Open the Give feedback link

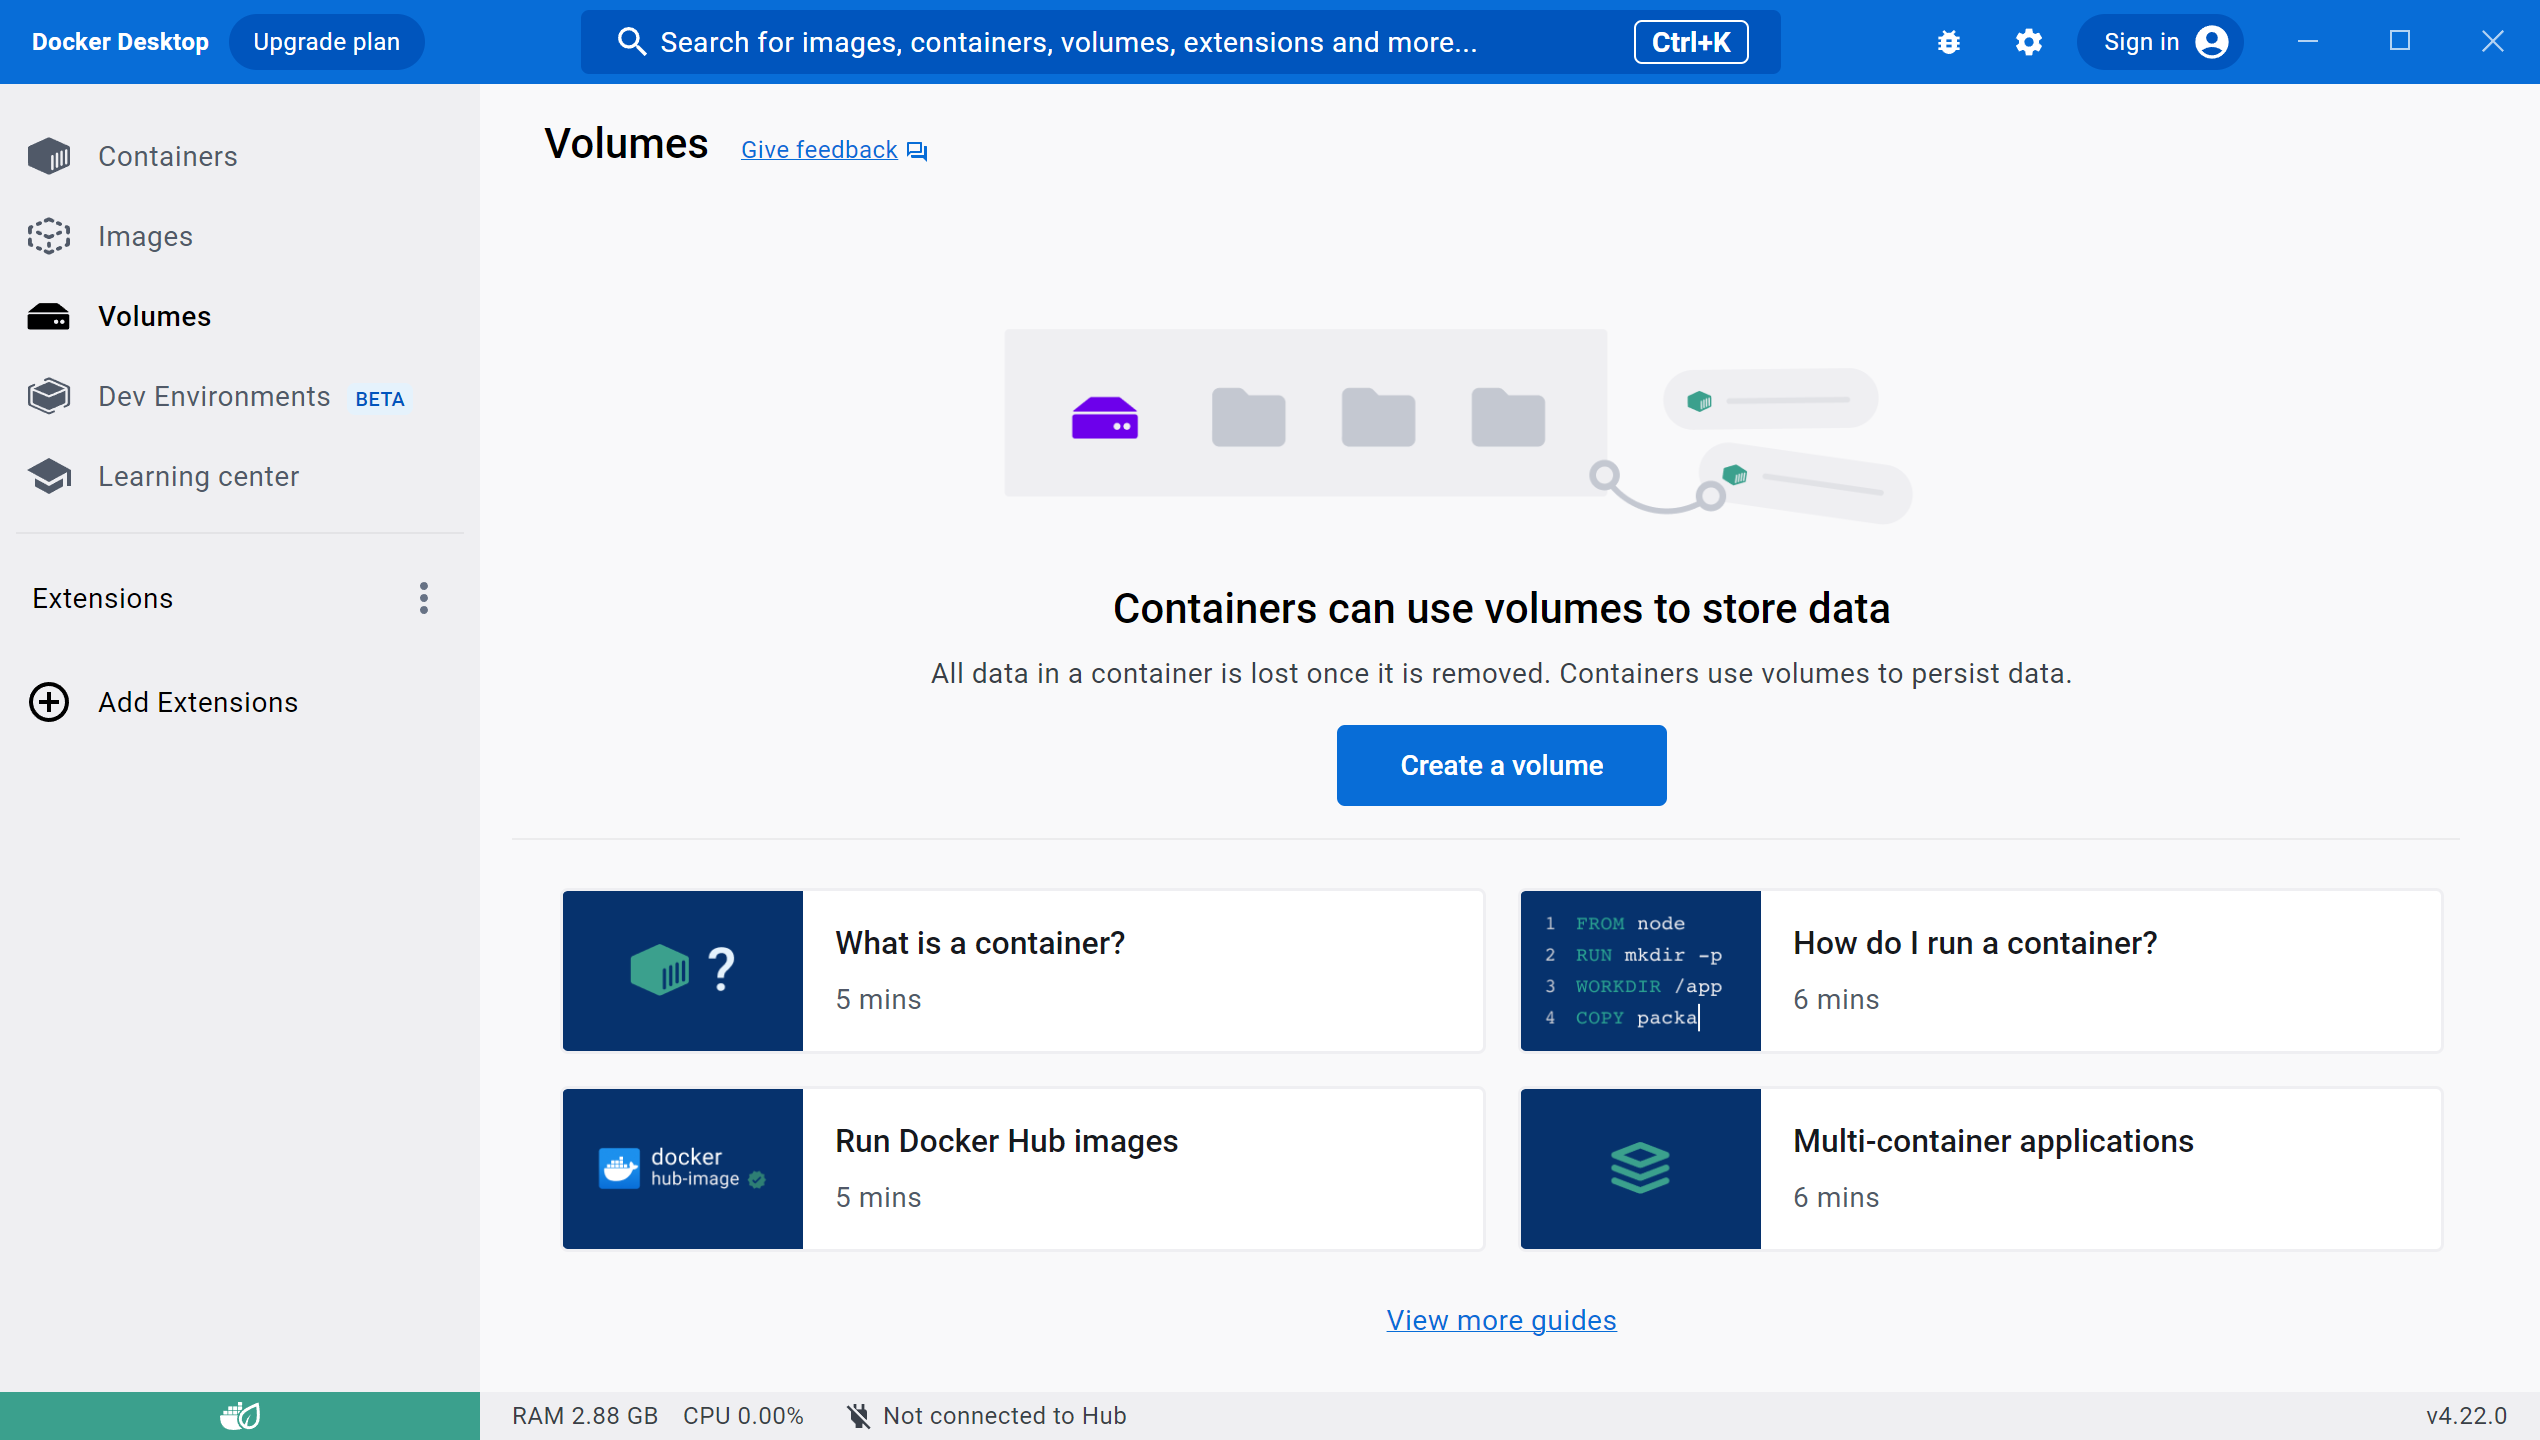click(x=819, y=150)
